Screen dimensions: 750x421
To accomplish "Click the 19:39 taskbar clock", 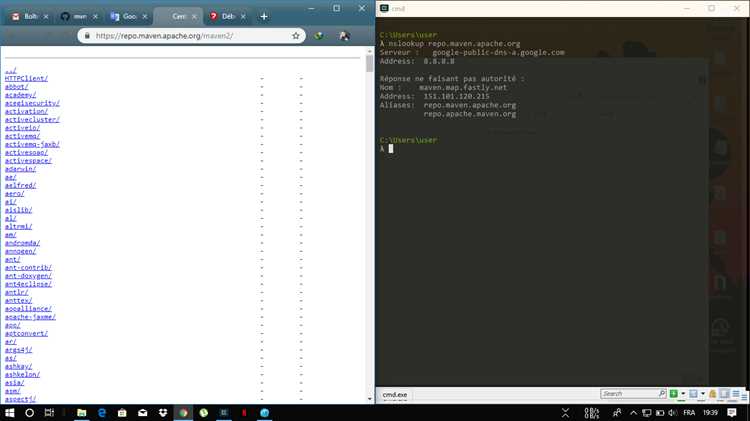I will [710, 412].
